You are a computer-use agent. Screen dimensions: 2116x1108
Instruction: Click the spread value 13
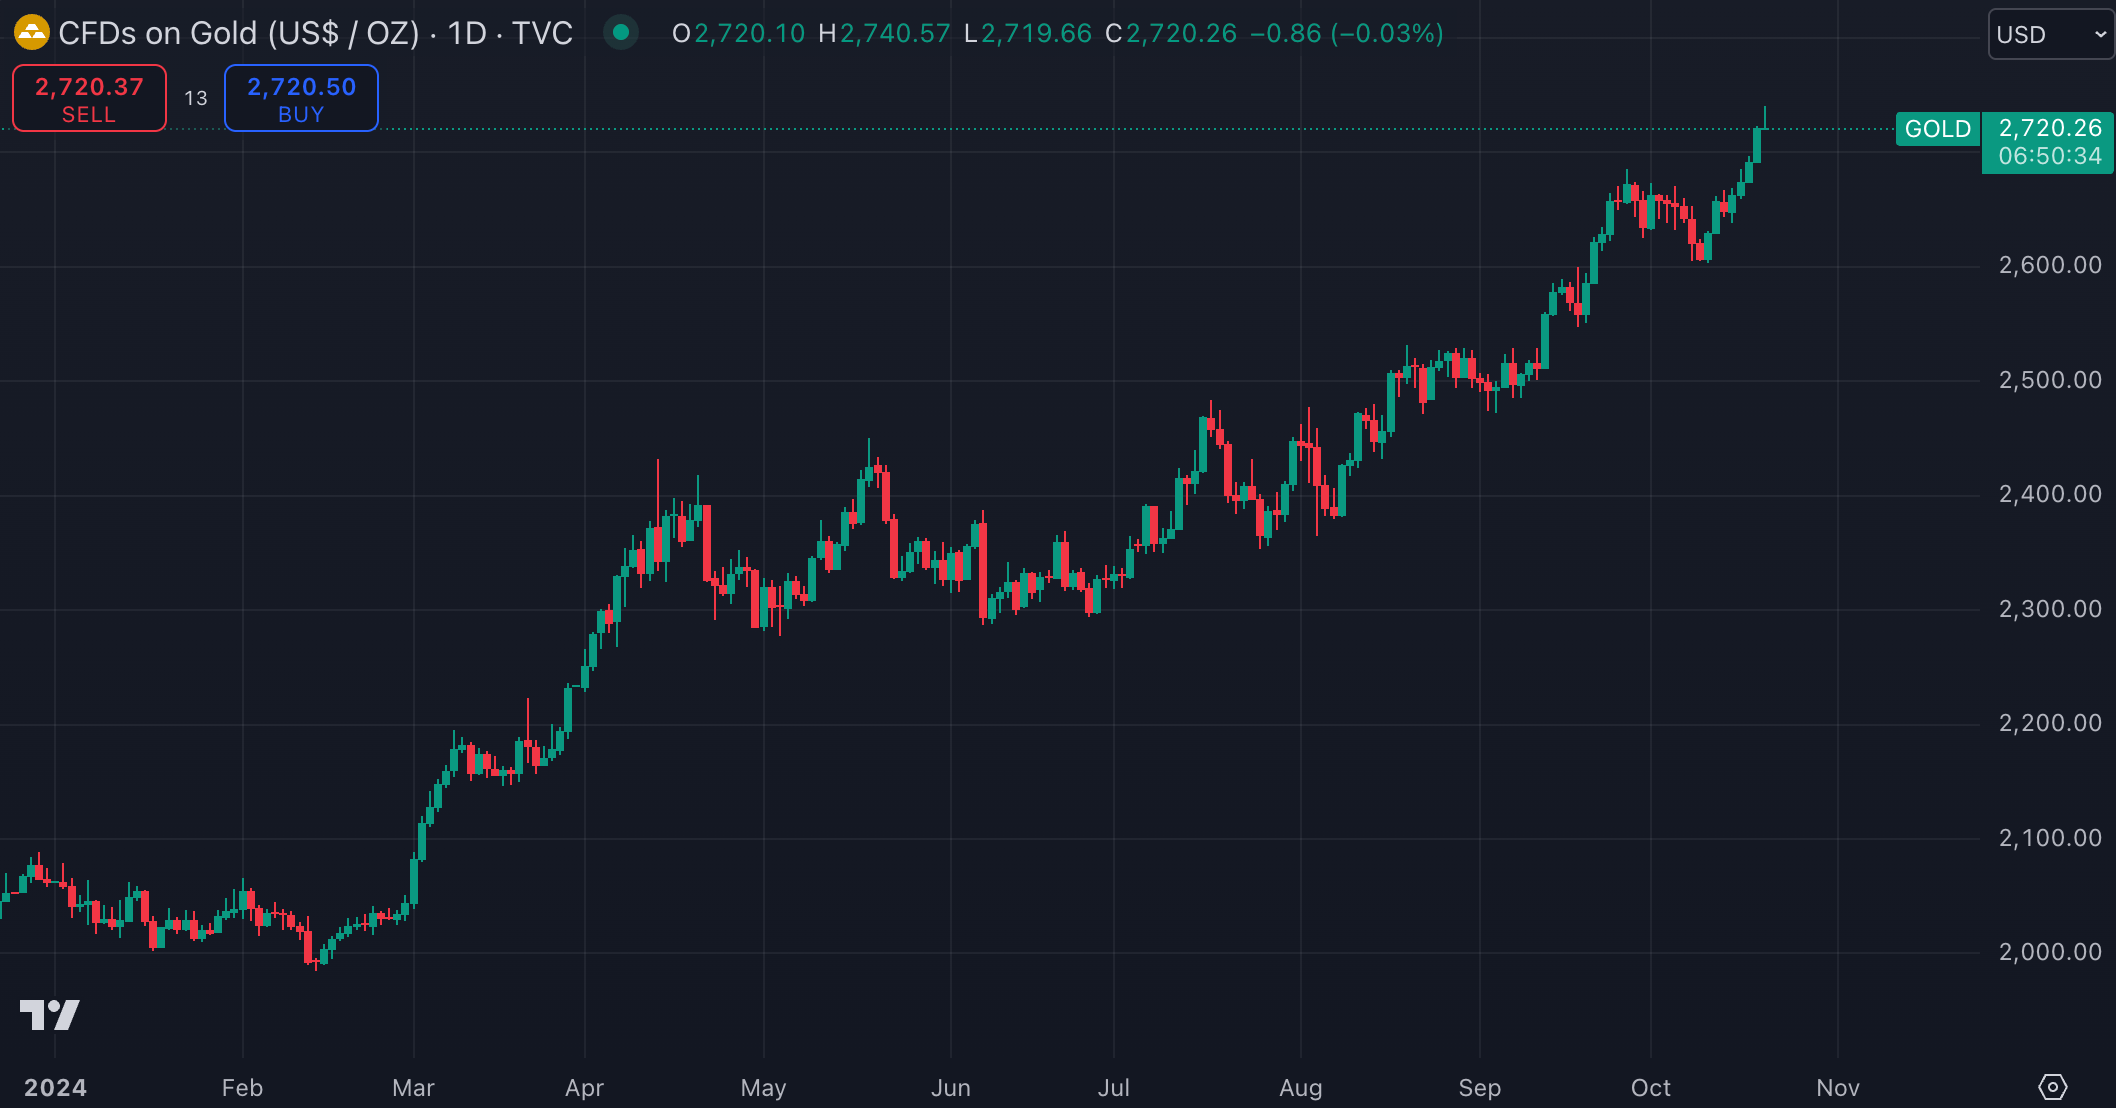coord(196,98)
